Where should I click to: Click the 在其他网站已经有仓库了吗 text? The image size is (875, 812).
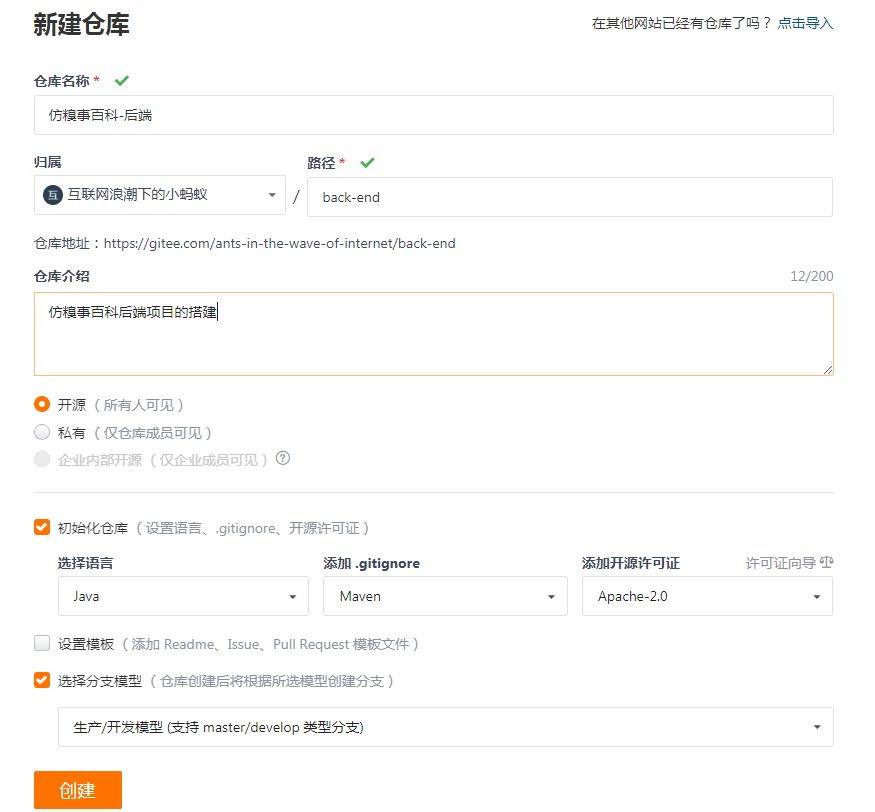point(681,23)
